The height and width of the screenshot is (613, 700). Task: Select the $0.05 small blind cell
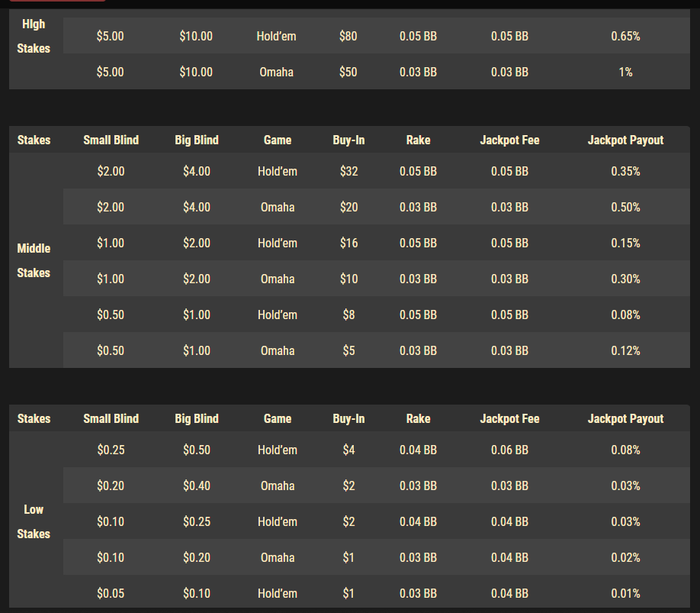(111, 594)
